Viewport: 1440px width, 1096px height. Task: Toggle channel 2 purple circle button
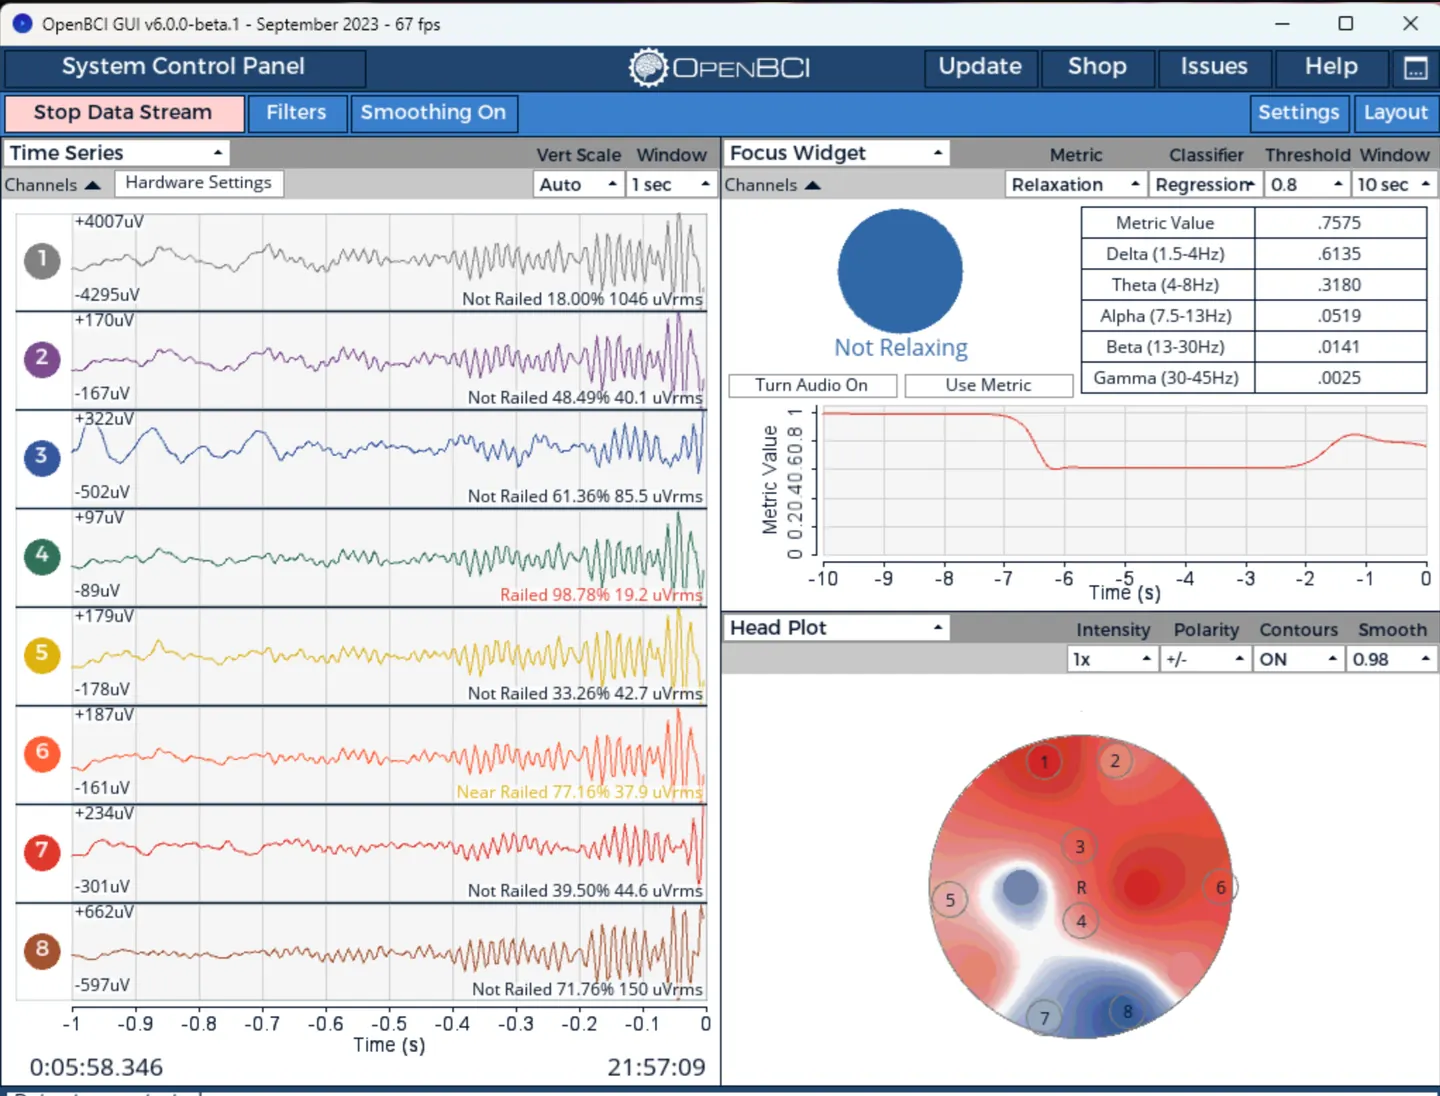(x=42, y=358)
